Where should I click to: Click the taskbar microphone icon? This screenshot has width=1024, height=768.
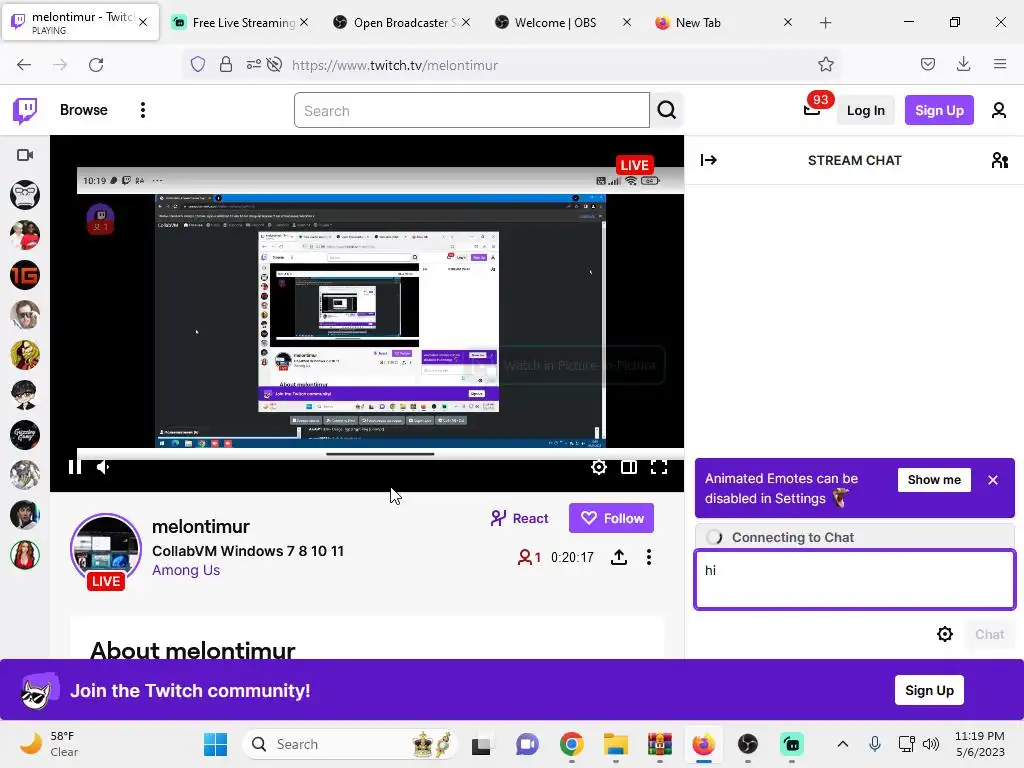pos(875,744)
